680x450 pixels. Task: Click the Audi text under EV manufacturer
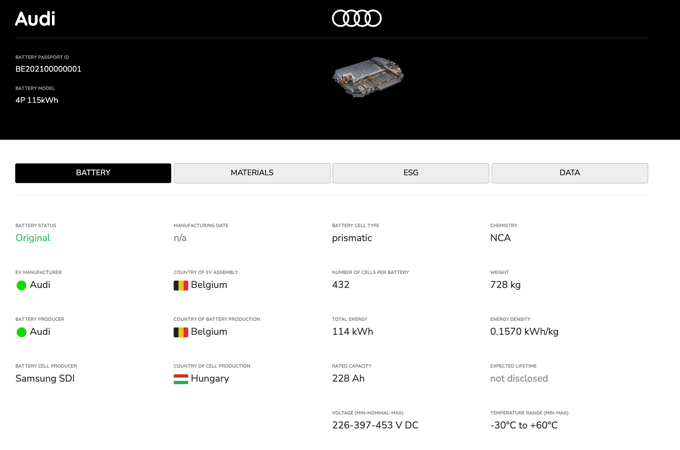click(40, 285)
